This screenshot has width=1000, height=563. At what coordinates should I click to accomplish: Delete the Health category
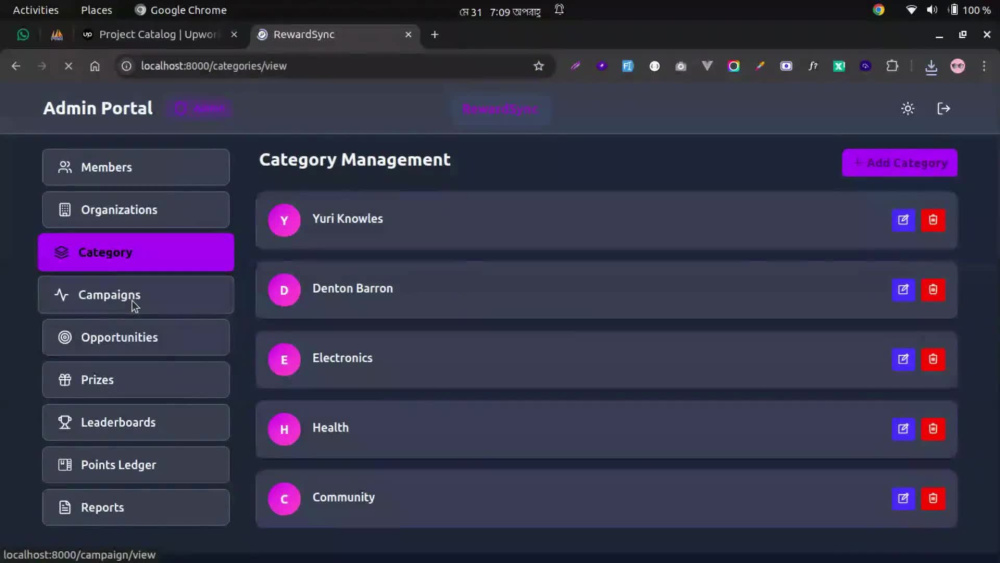pos(933,428)
